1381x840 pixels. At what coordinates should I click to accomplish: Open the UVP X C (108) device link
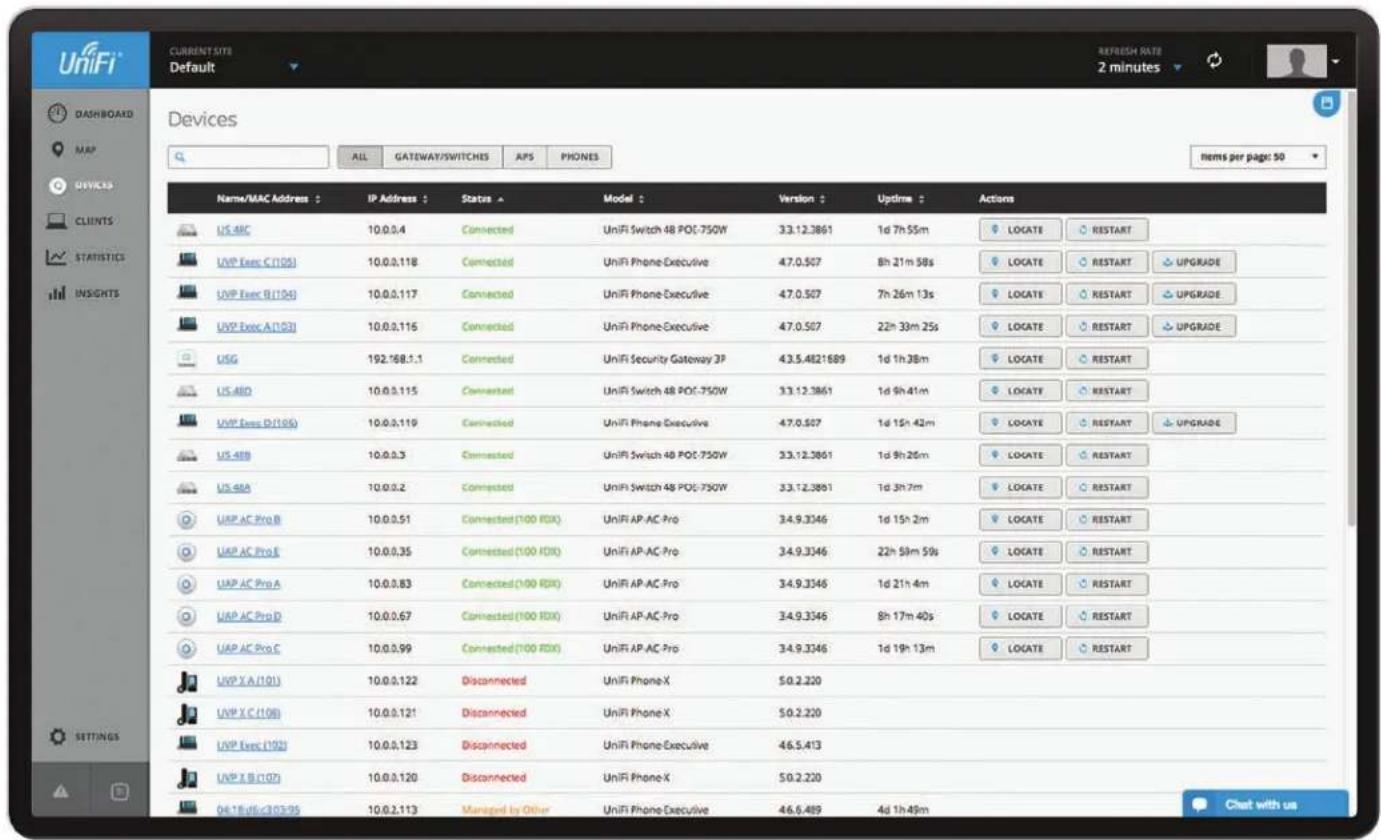click(249, 712)
